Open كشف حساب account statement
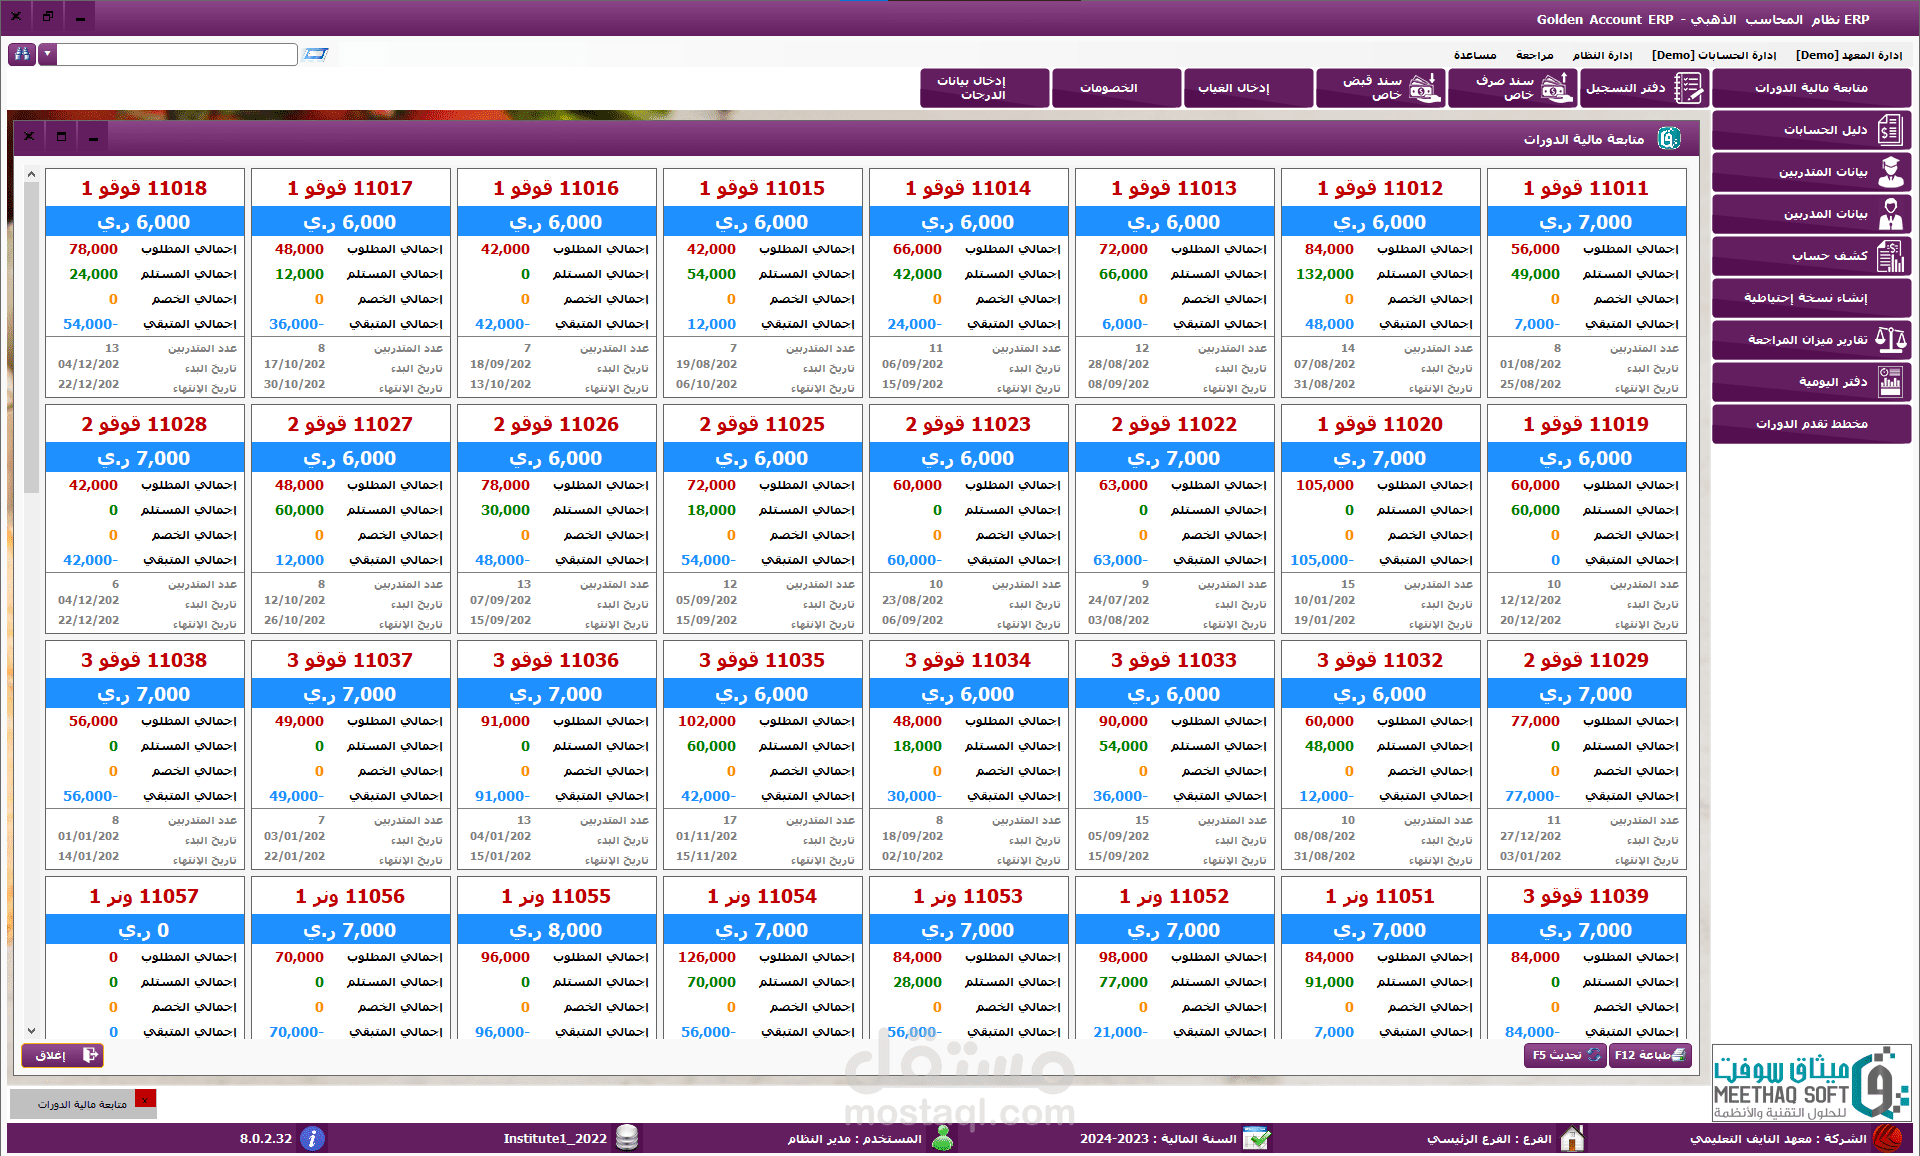 click(1810, 256)
